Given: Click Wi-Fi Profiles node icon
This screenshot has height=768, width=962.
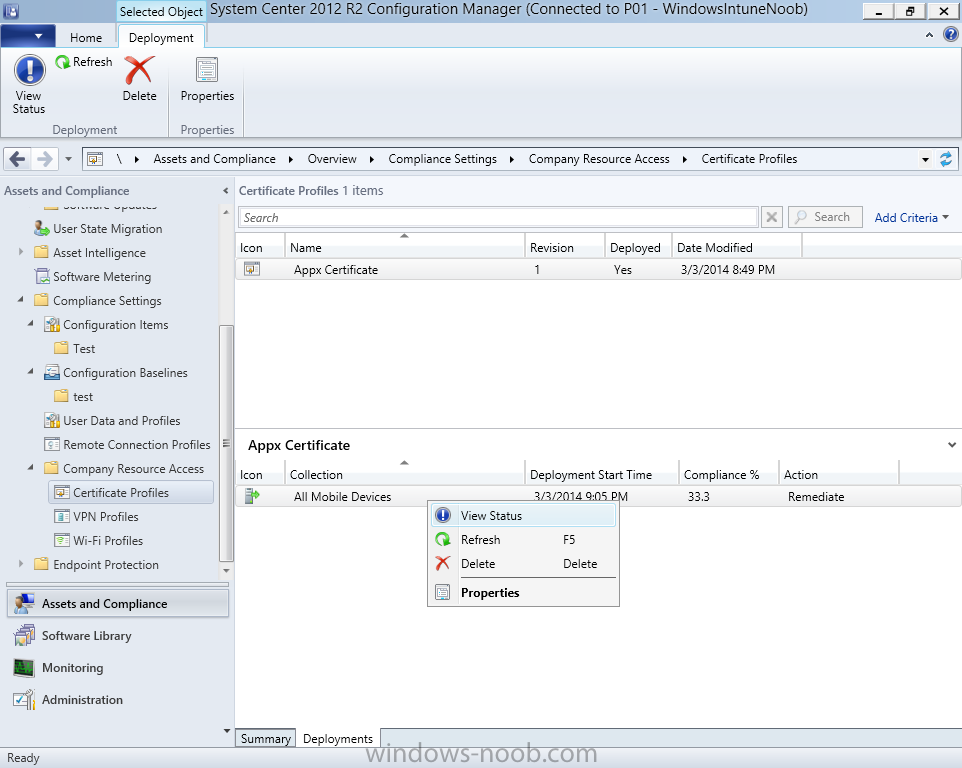Looking at the screenshot, I should pos(61,540).
